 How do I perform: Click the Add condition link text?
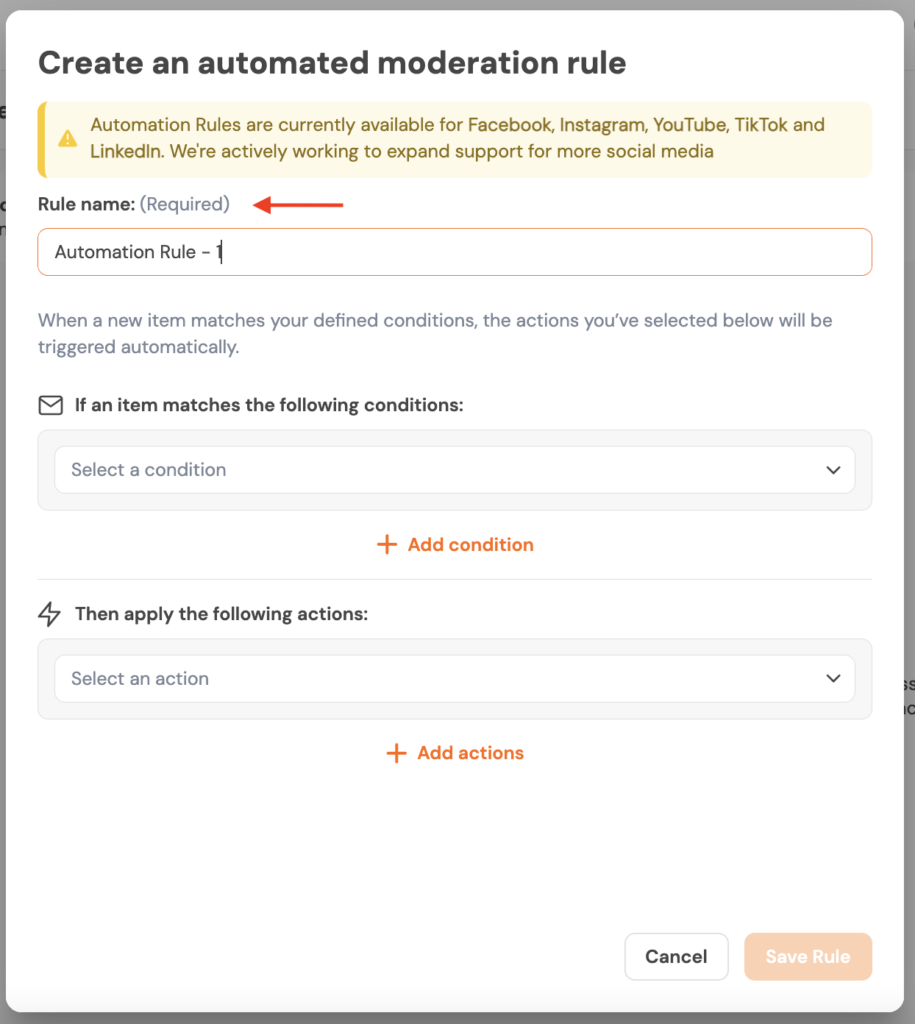pos(470,545)
